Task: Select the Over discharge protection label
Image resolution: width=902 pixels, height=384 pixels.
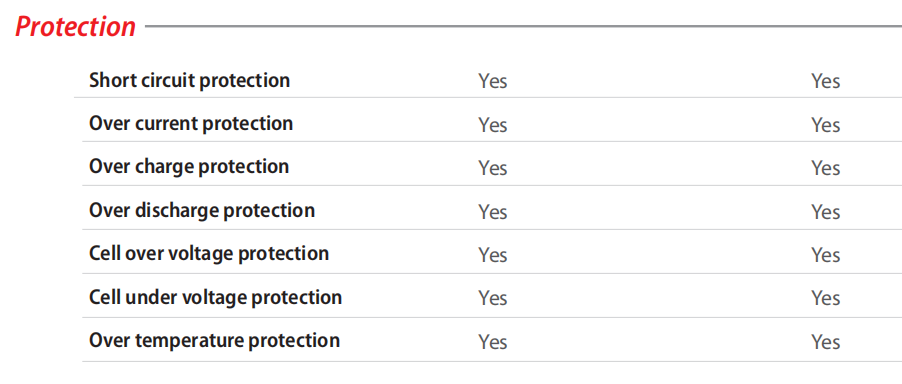Action: click(x=202, y=210)
